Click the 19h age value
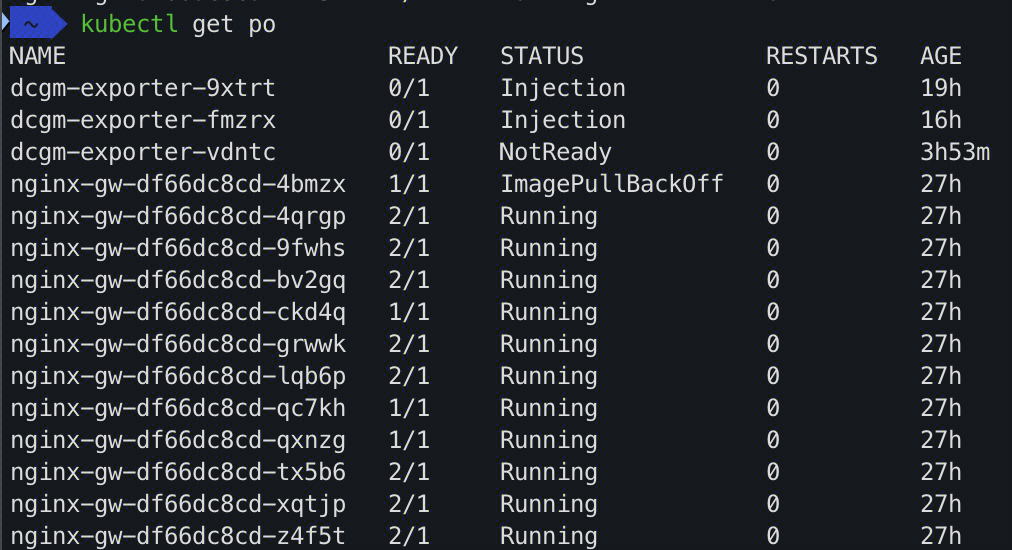Viewport: 1012px width, 550px height. [941, 88]
